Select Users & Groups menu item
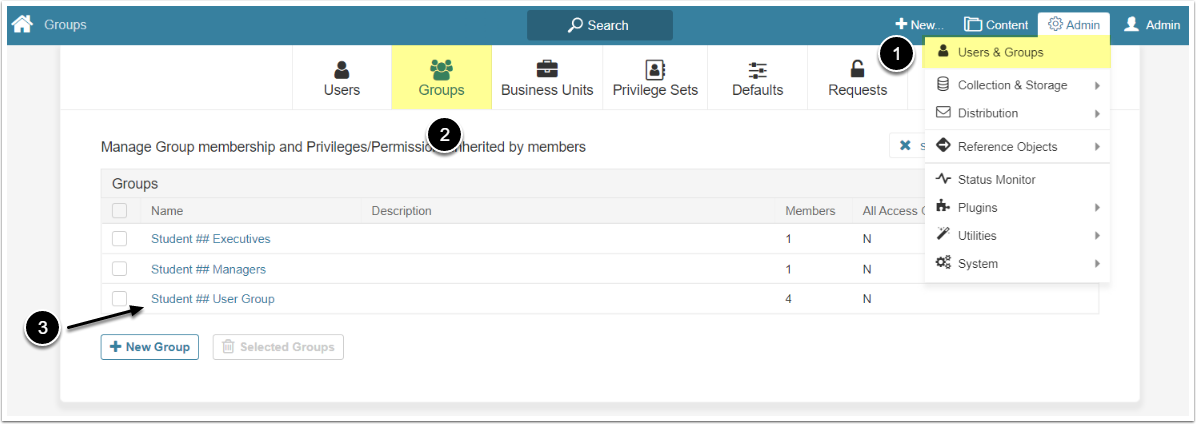 1000,52
